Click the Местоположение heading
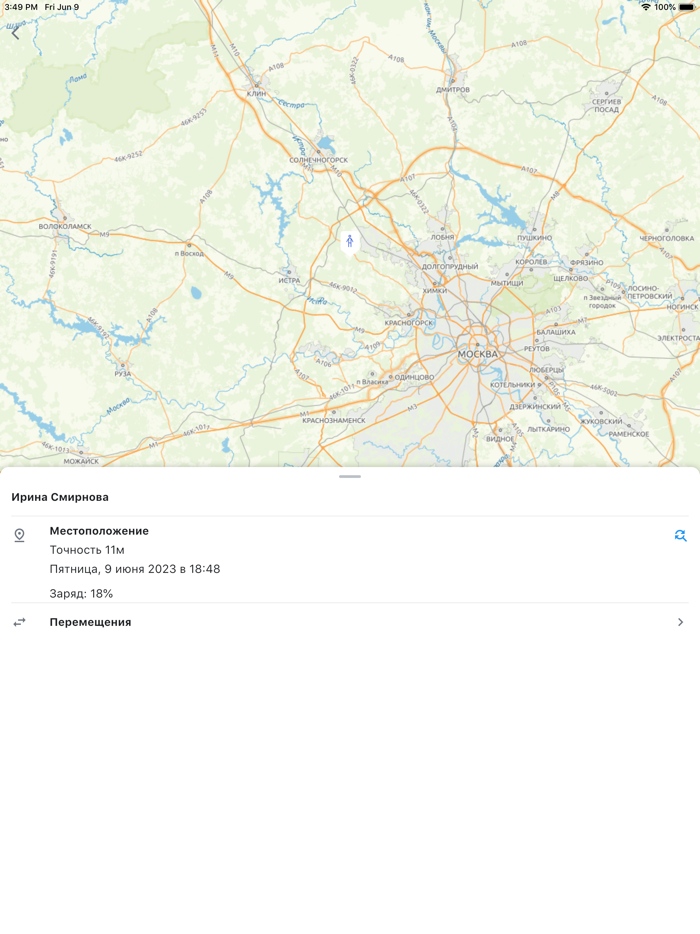This screenshot has height=934, width=700. tap(99, 531)
